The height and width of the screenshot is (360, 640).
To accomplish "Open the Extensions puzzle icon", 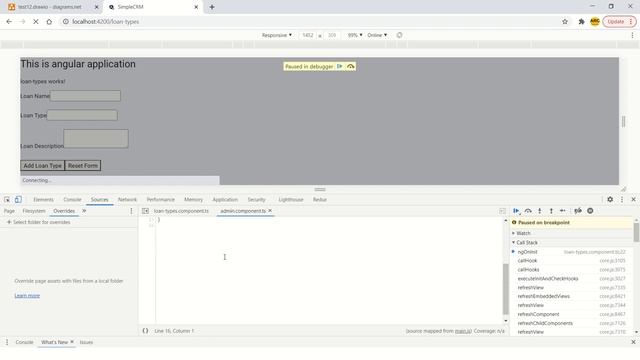I will (581, 22).
